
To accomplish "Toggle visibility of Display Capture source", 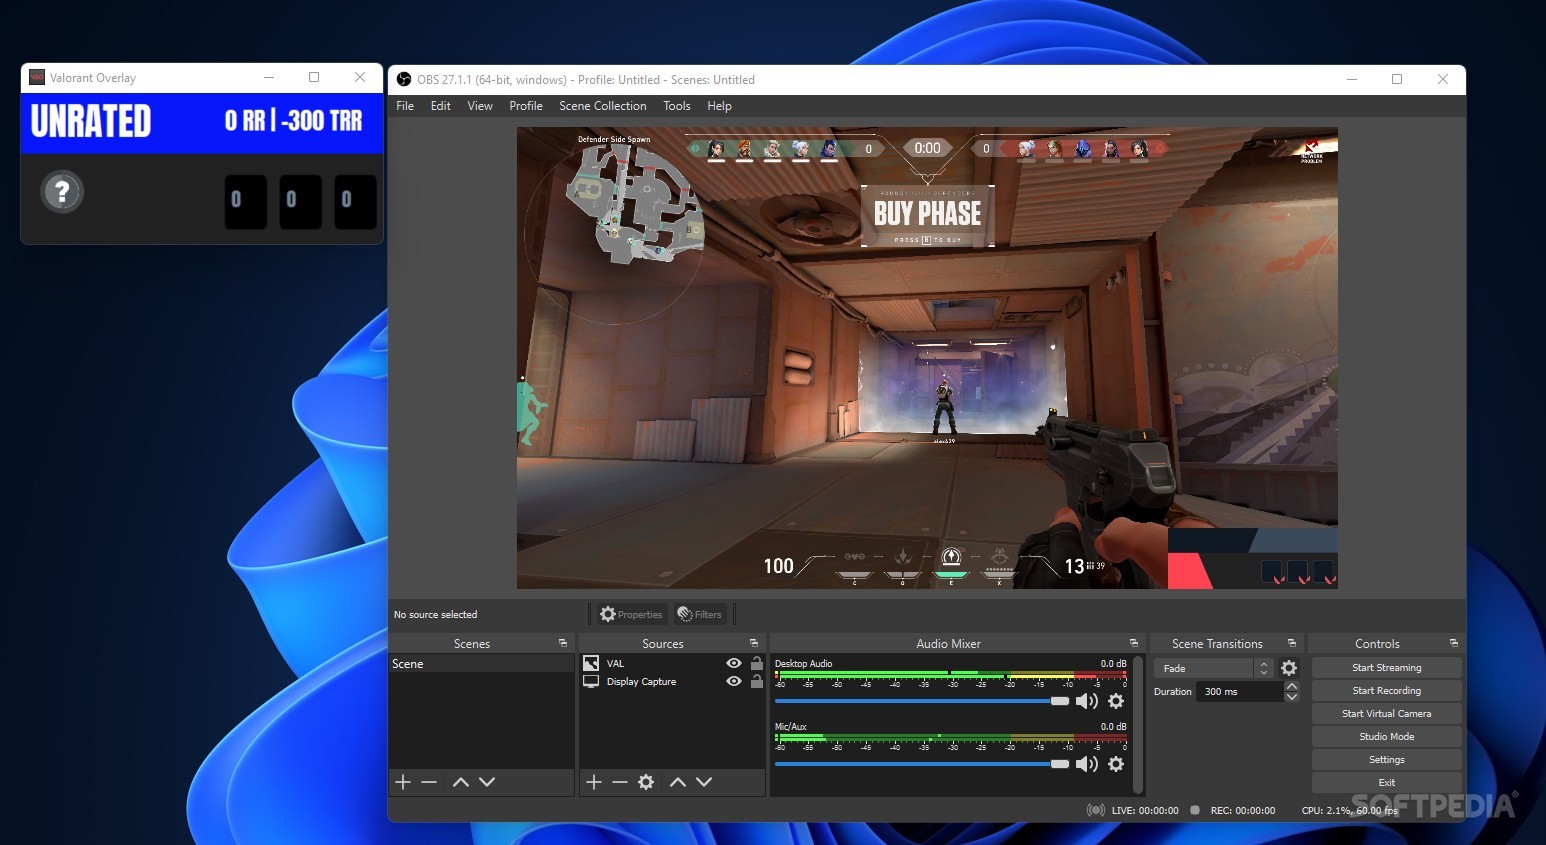I will click(x=734, y=681).
